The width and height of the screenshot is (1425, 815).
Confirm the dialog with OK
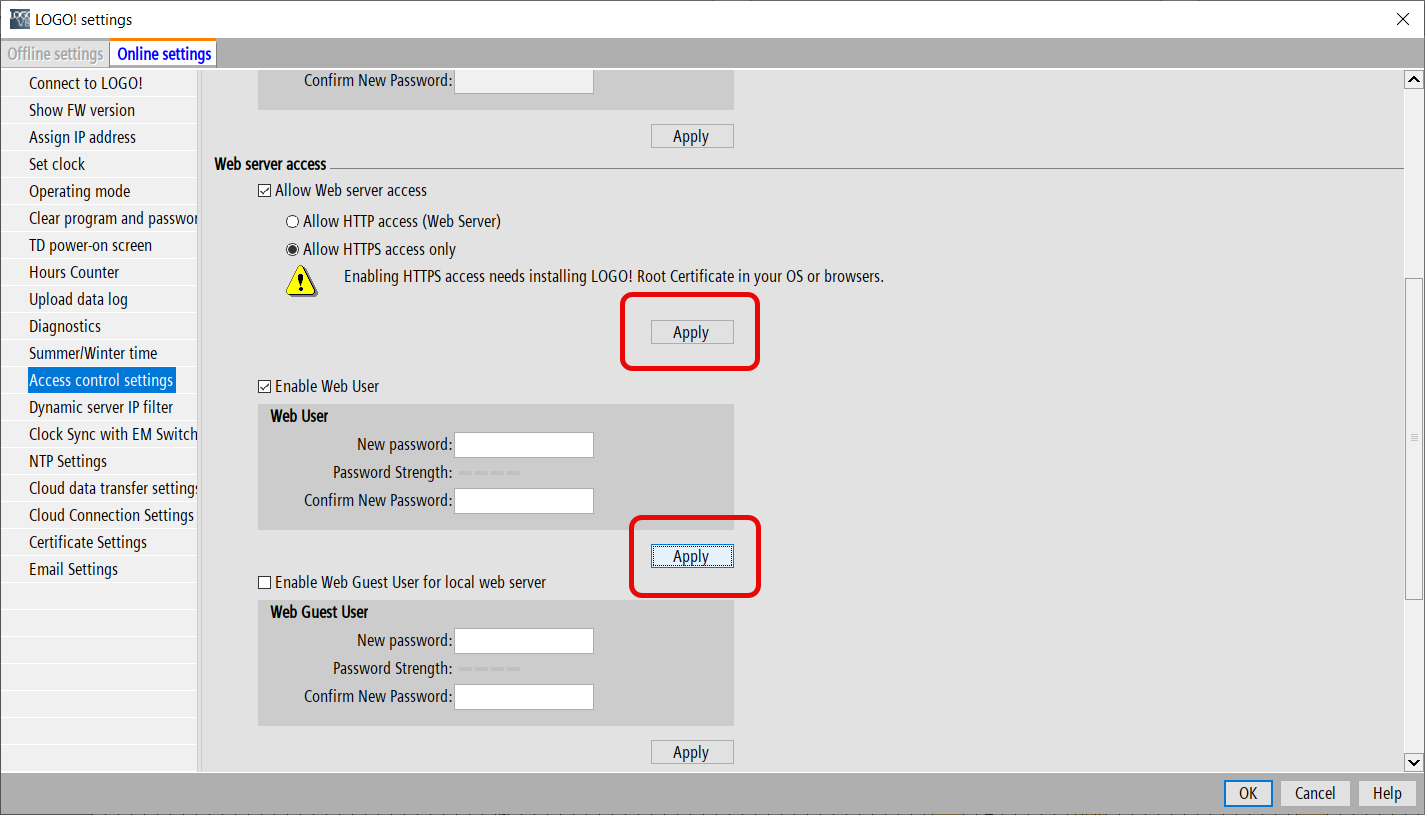click(1248, 793)
